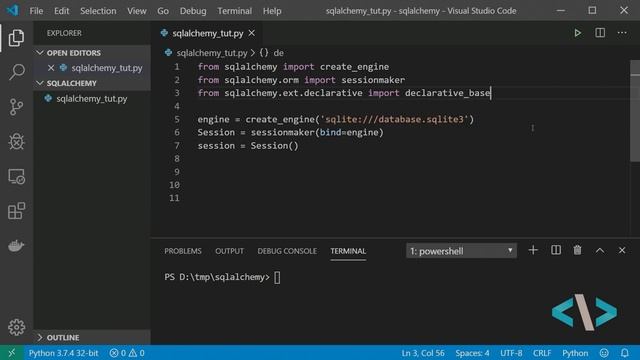Open the remote window indicator
The width and height of the screenshot is (640, 360).
coord(11,353)
